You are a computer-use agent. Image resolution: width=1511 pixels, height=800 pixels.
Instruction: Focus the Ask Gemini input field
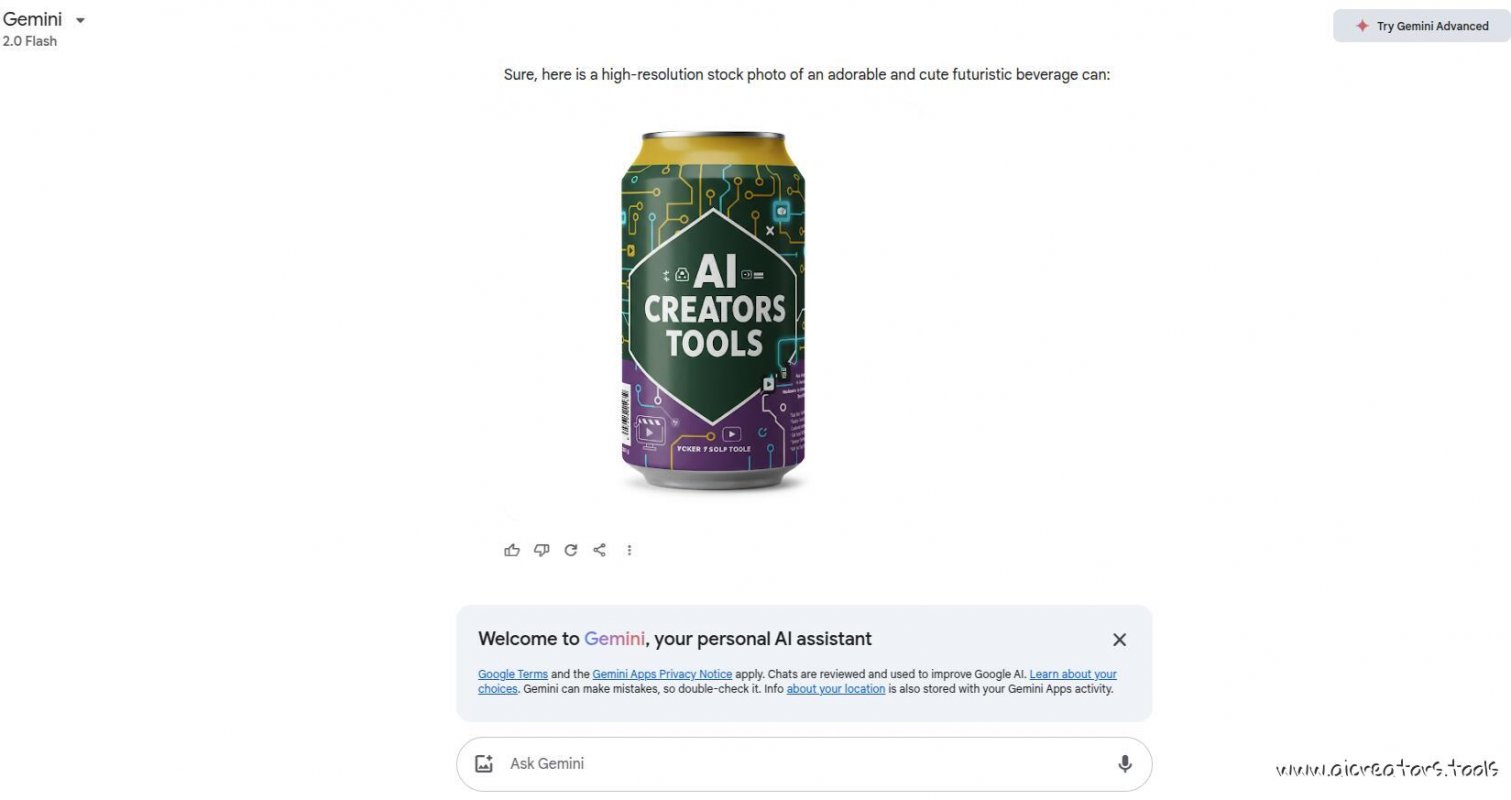(x=804, y=764)
